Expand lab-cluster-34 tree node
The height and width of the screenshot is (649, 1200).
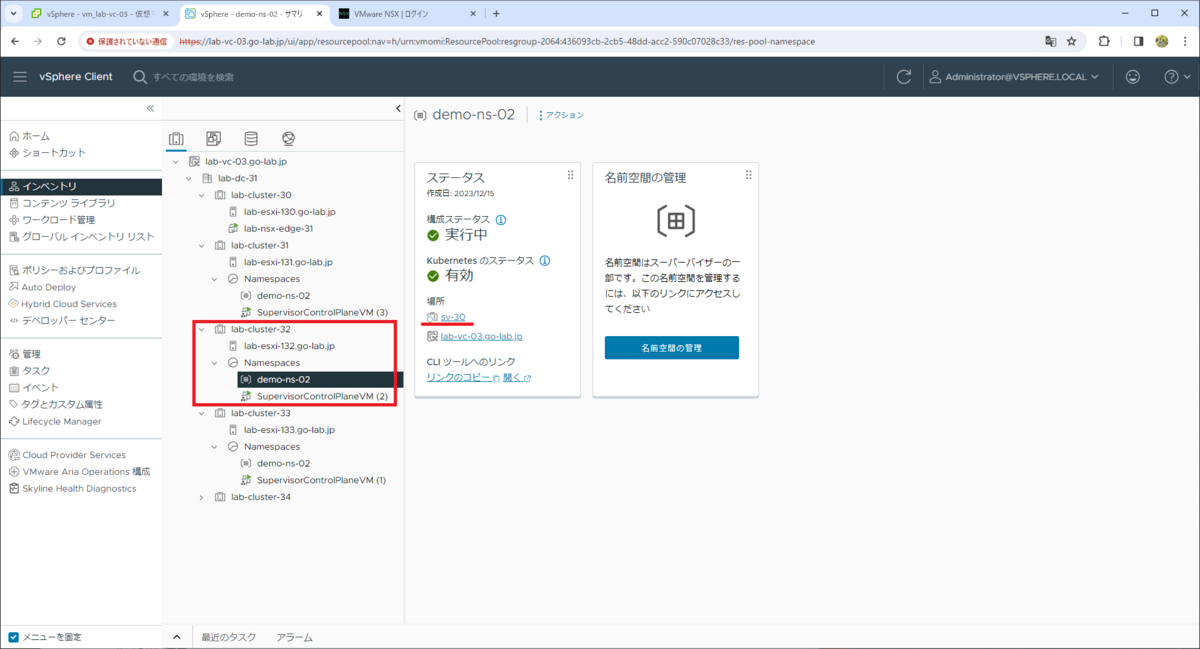point(202,497)
